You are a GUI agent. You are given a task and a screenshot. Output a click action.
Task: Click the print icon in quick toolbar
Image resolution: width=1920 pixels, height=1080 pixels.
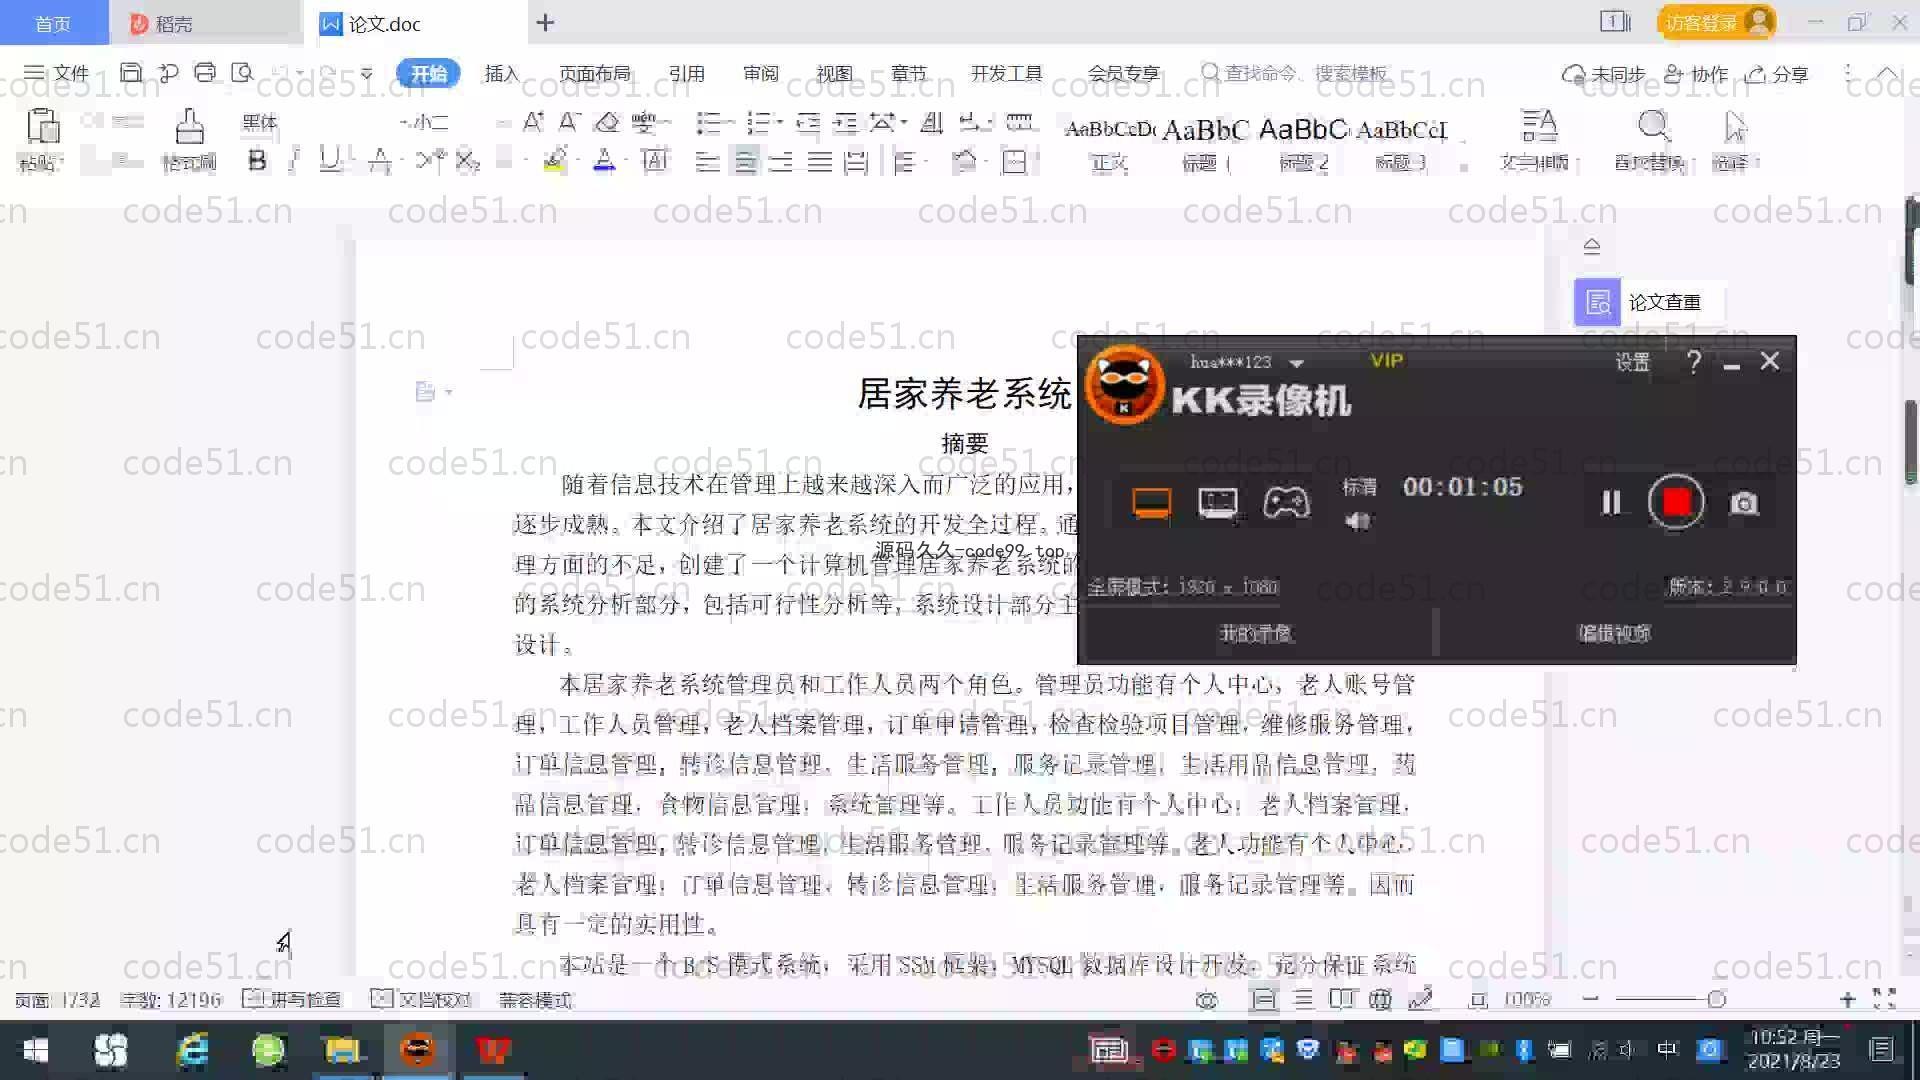tap(205, 72)
